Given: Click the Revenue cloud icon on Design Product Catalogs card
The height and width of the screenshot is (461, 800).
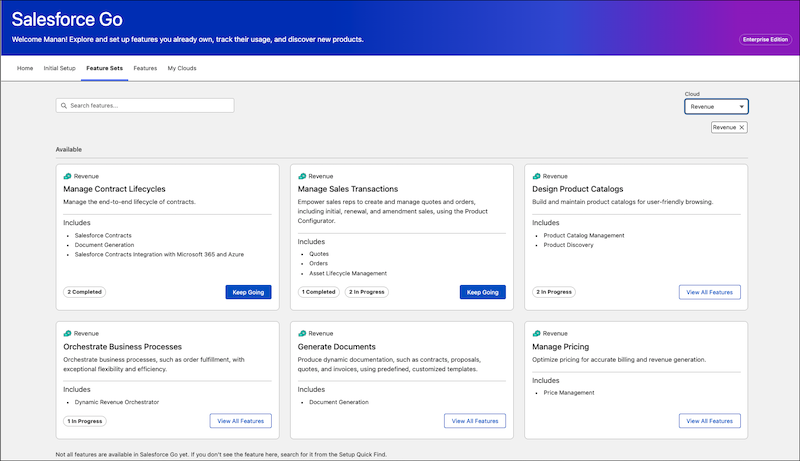Looking at the screenshot, I should 536,176.
